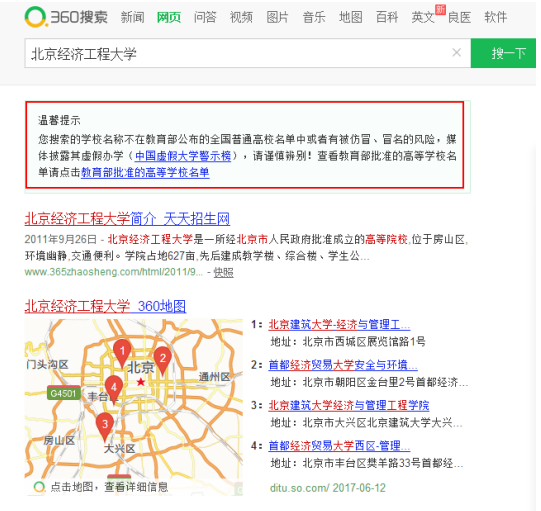The height and width of the screenshot is (511, 541).
Task: Click the 2011年9月26日 result date
Action: tap(61, 239)
